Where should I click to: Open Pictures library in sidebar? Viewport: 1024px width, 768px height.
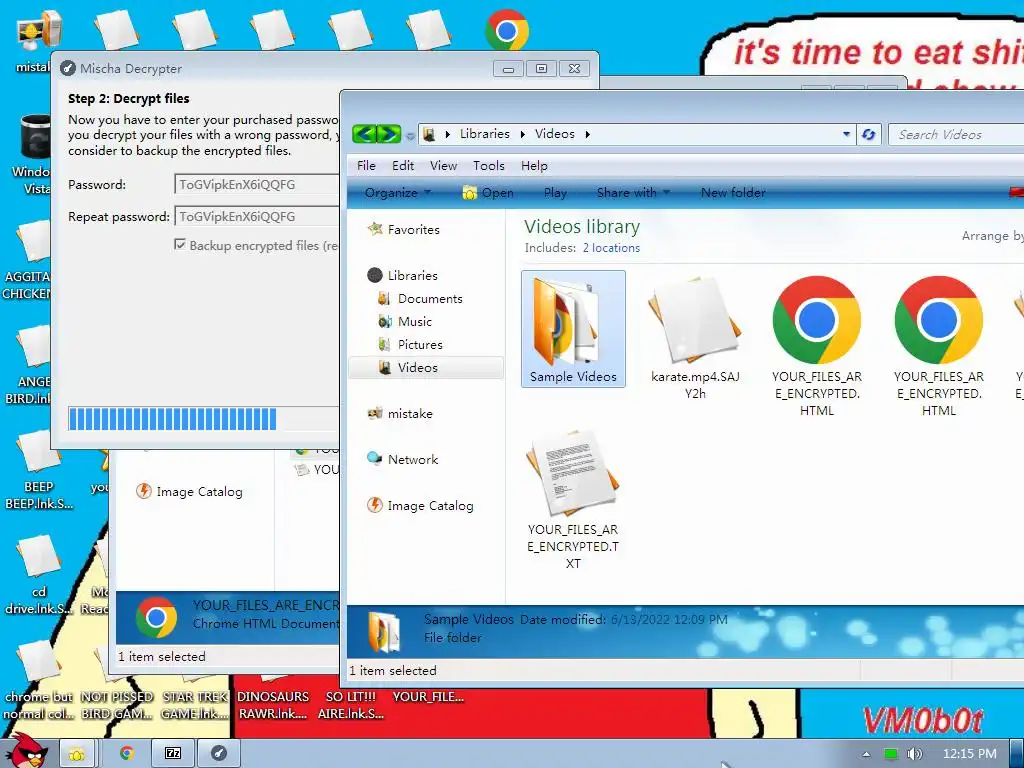pyautogui.click(x=410, y=344)
